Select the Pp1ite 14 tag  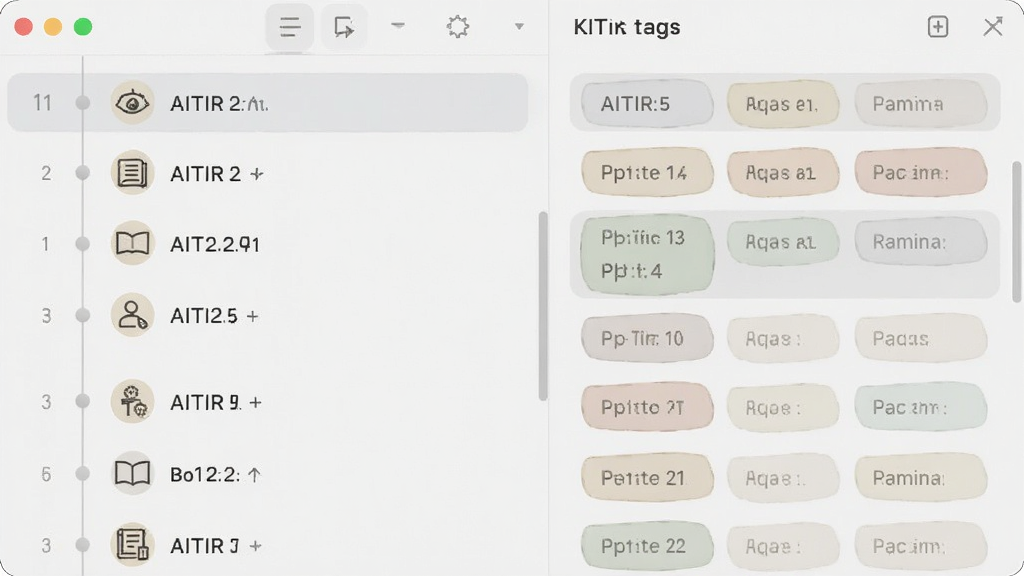click(x=647, y=172)
